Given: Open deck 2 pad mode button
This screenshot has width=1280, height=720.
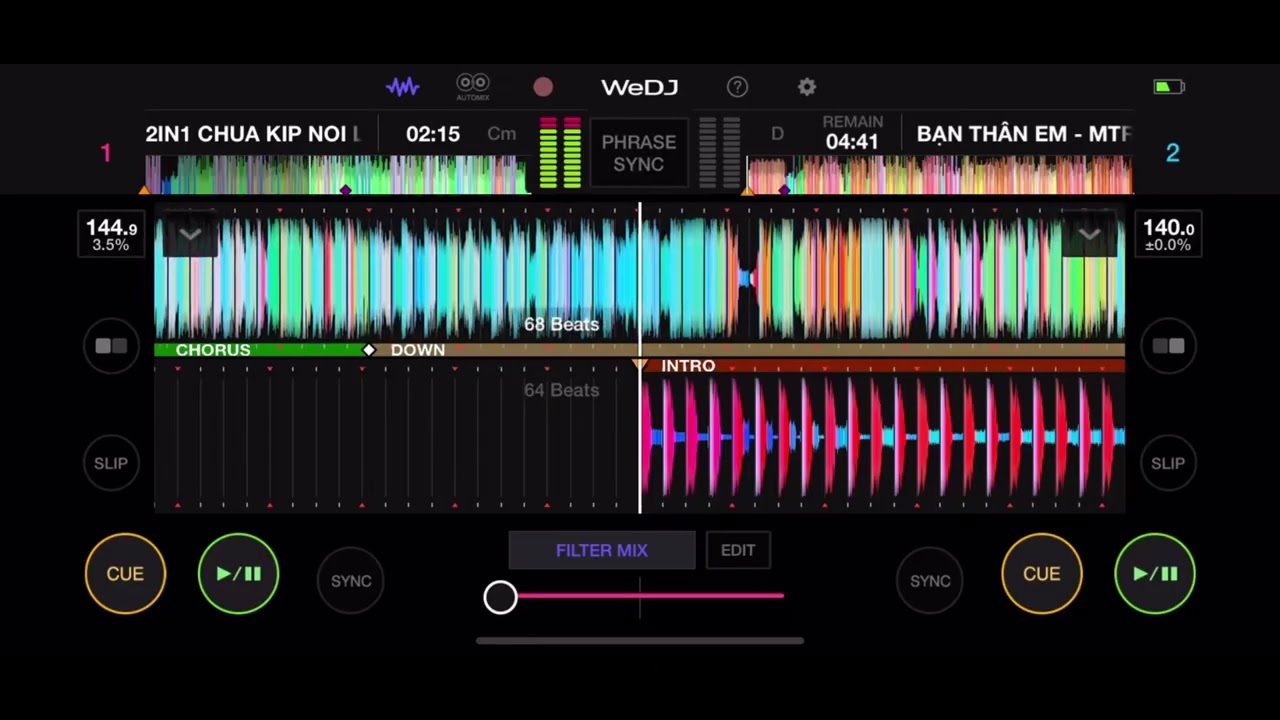Looking at the screenshot, I should [1168, 346].
